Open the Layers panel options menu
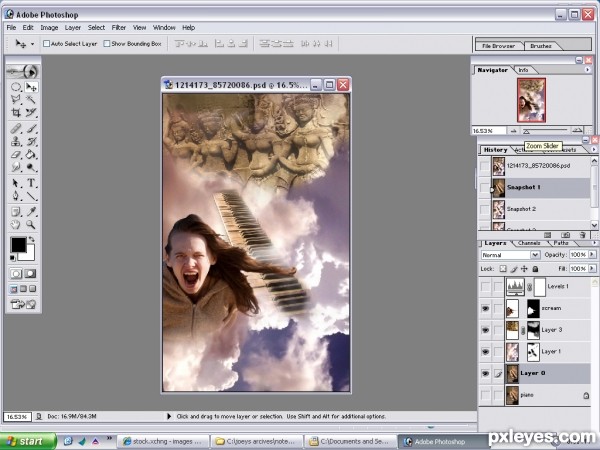This screenshot has width=600, height=450. [x=594, y=243]
